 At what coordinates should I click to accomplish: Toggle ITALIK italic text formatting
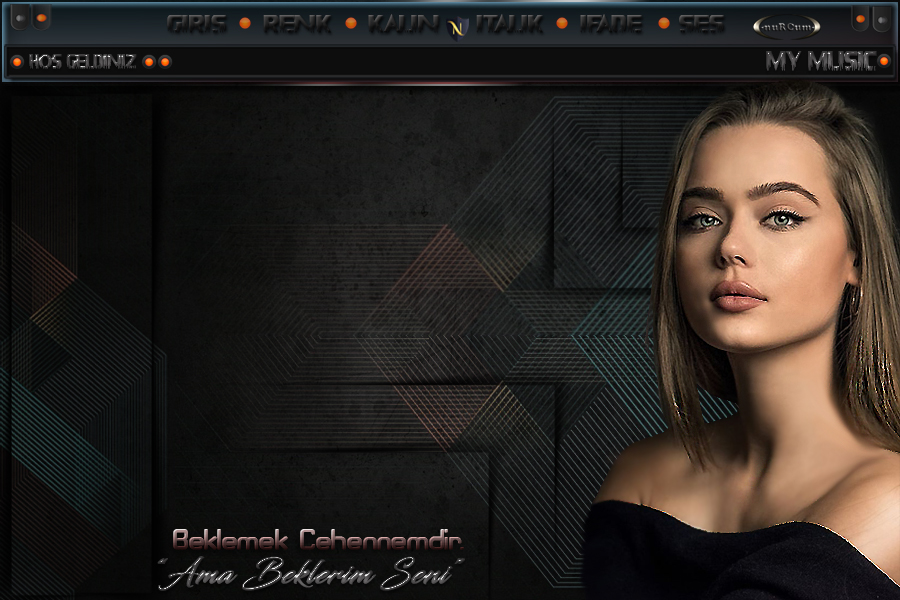click(x=509, y=25)
